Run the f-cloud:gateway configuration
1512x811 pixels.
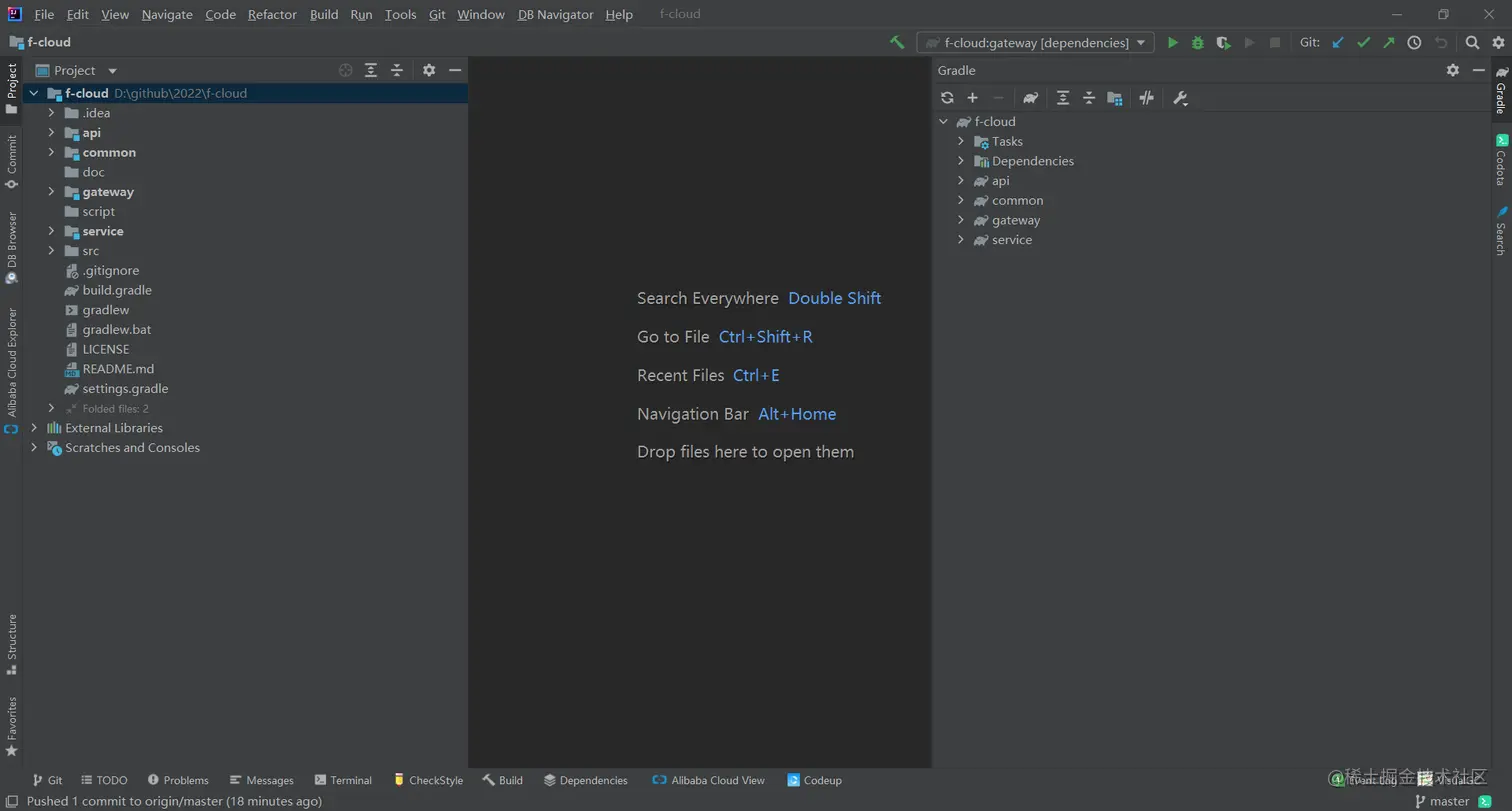tap(1173, 43)
